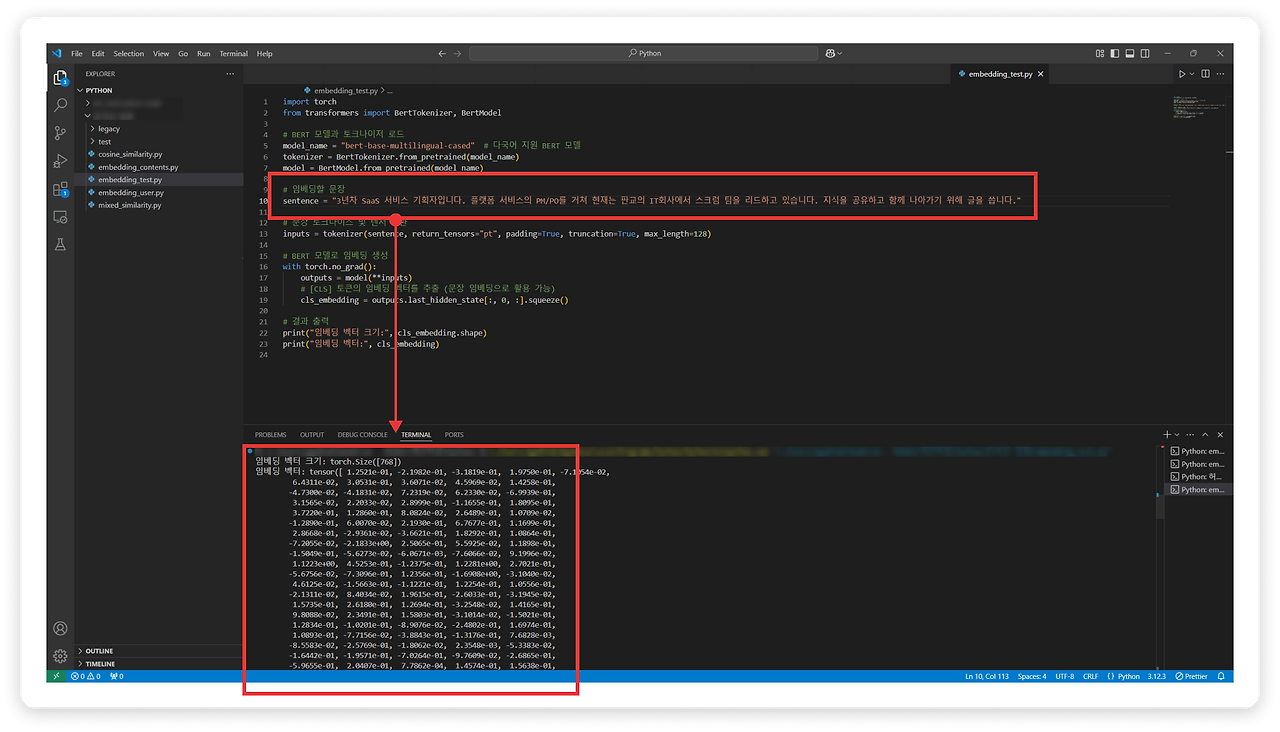Open the Testing flask view
The height and width of the screenshot is (732, 1280).
point(60,245)
